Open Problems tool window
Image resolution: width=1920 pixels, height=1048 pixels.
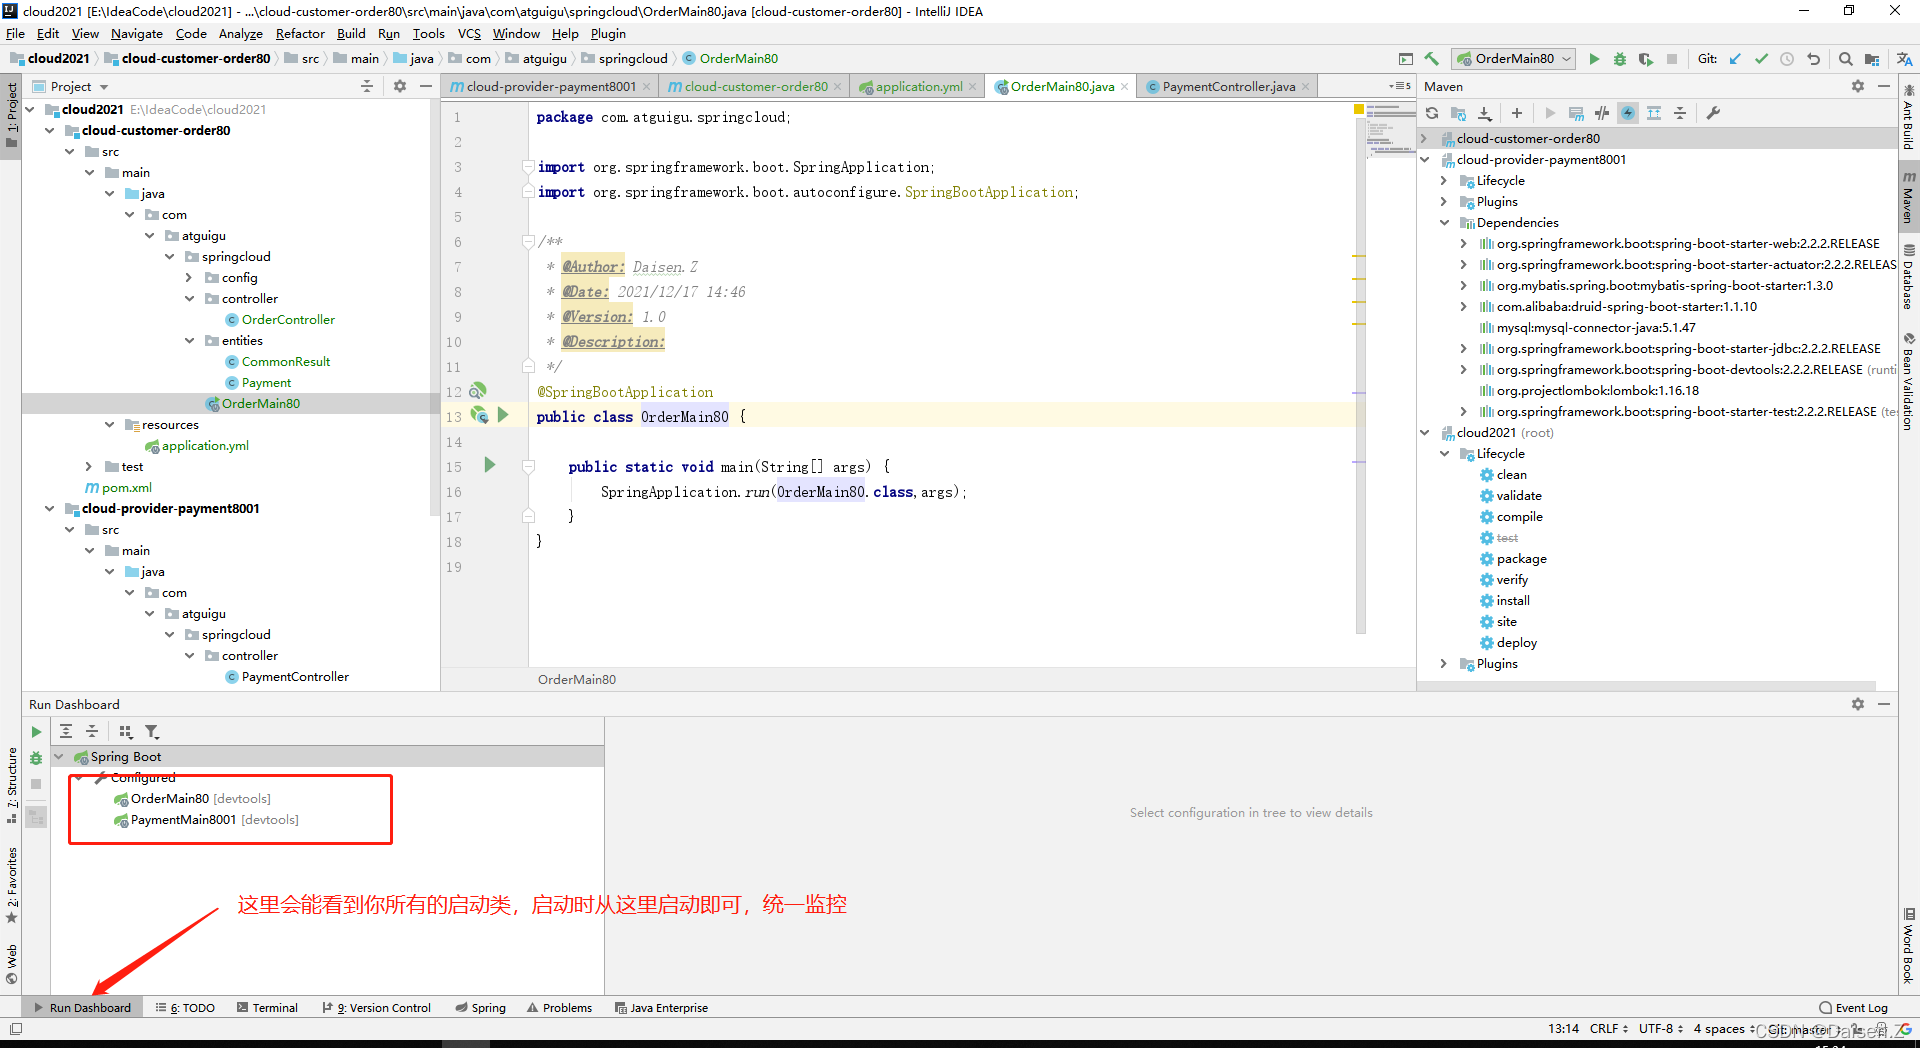tap(560, 1007)
